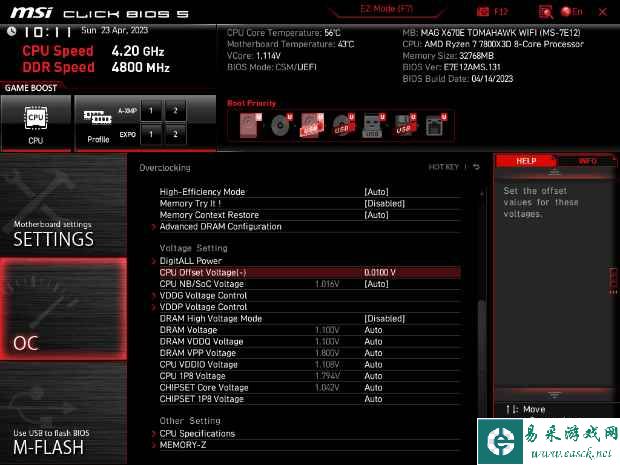Viewport: 620px width, 465px height.
Task: Click the USB floppy boot device icon
Action: coord(405,125)
